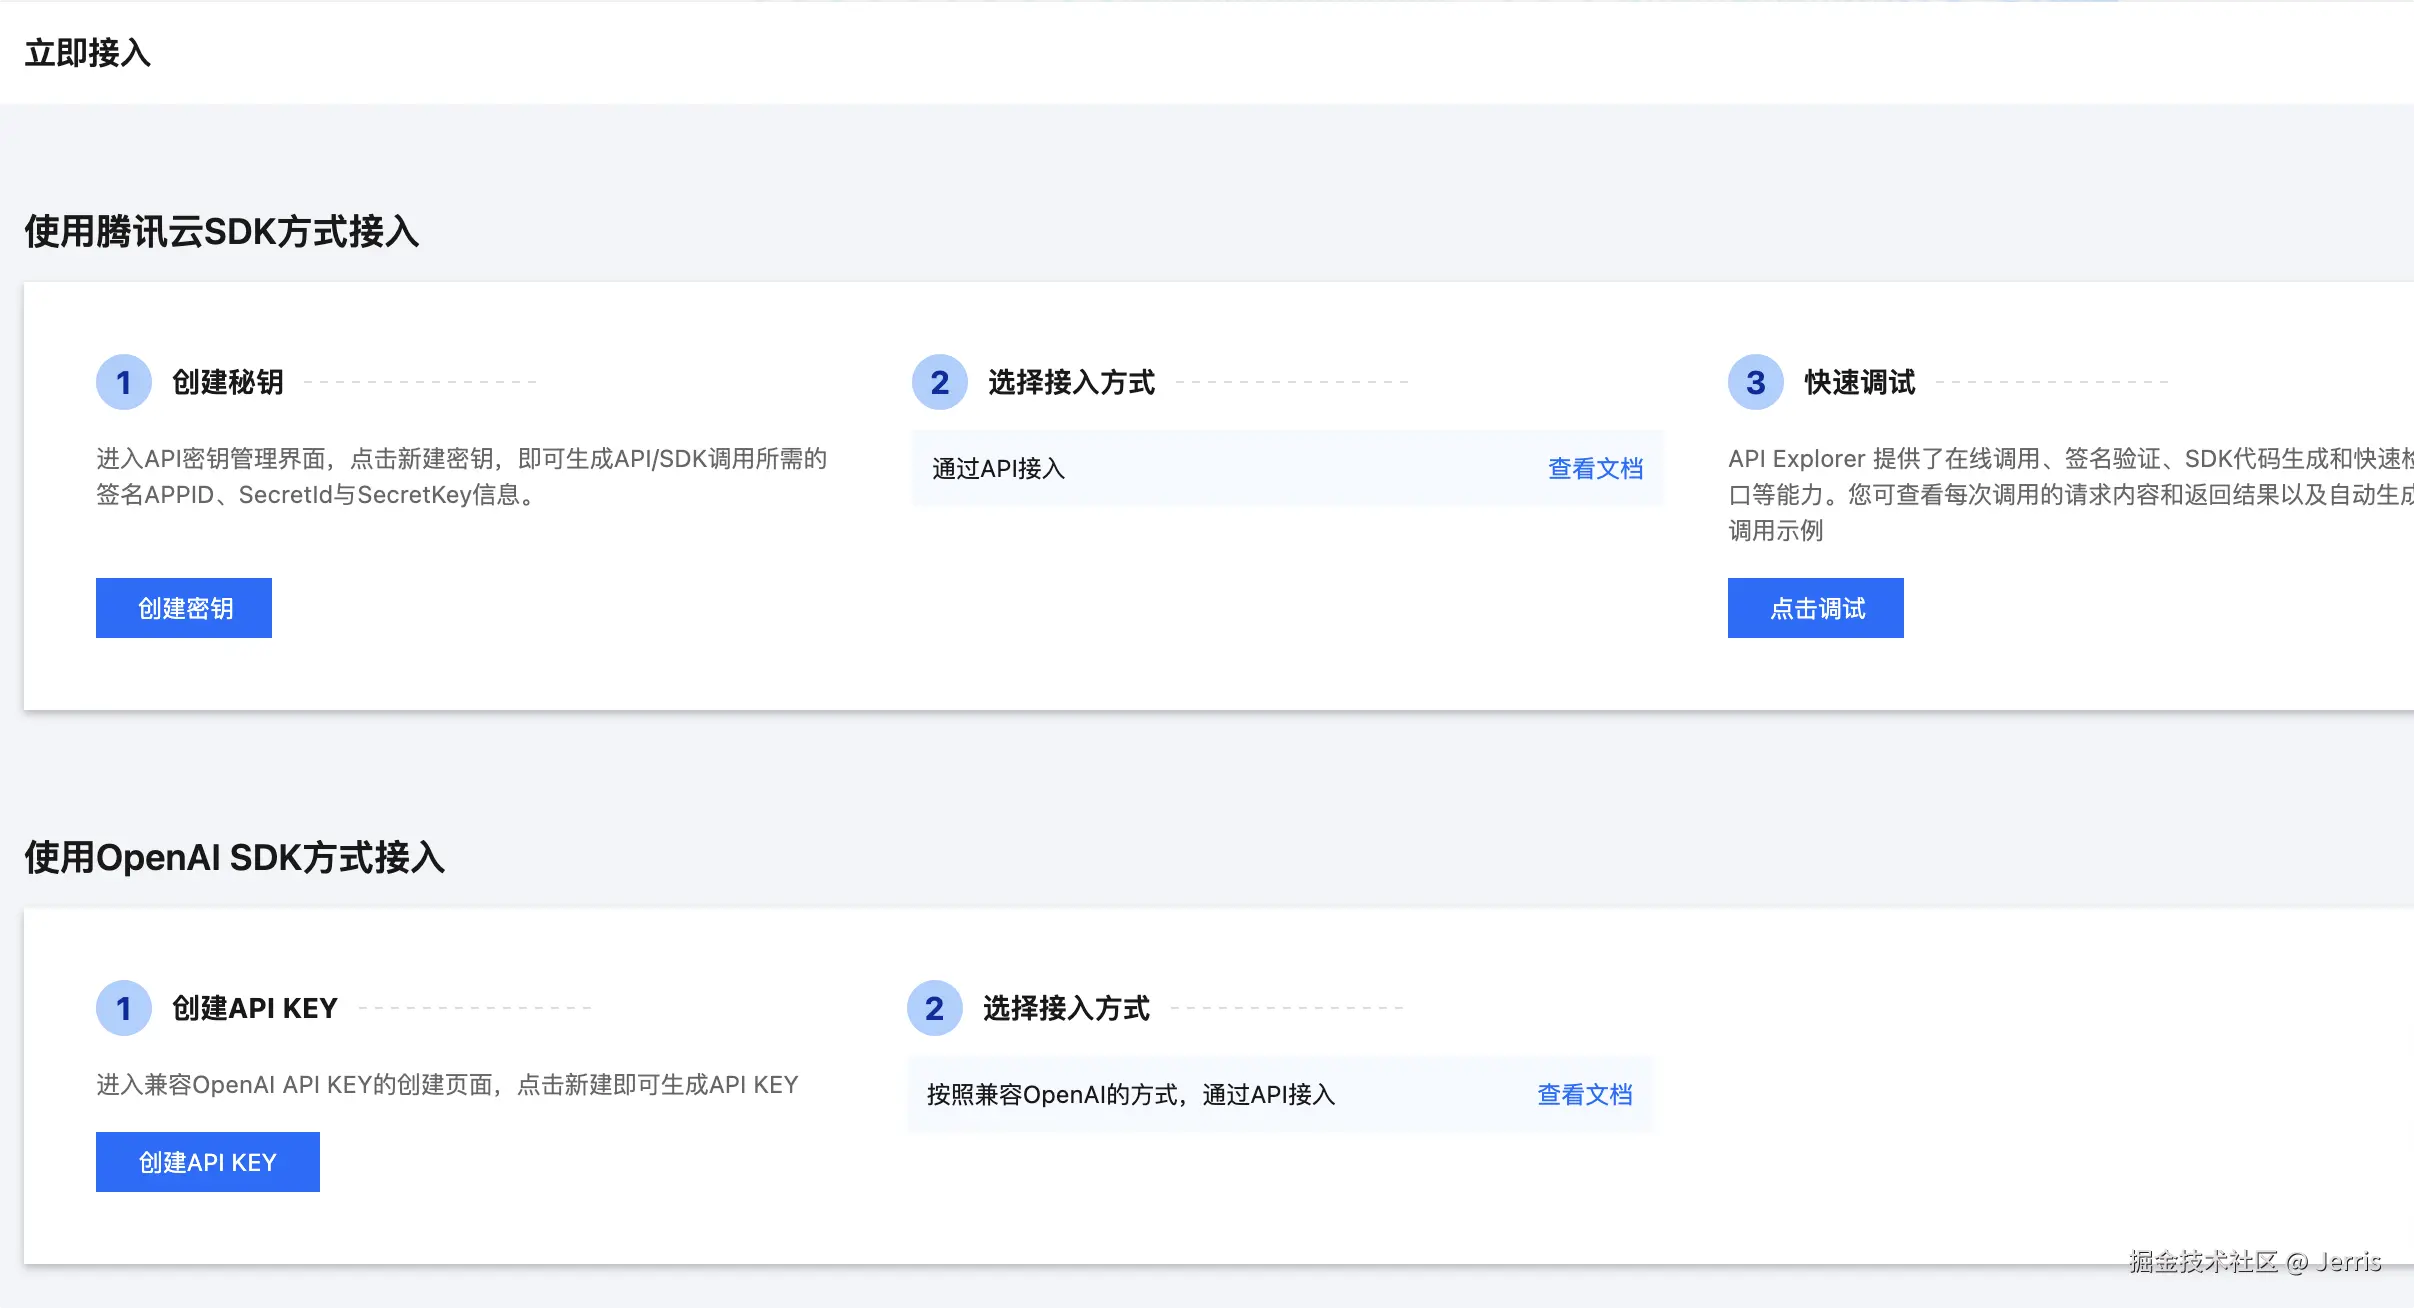Screen dimensions: 2414x1308
Task: Select the 按照兼容OpenAI的方式 row text
Action: [1130, 1094]
